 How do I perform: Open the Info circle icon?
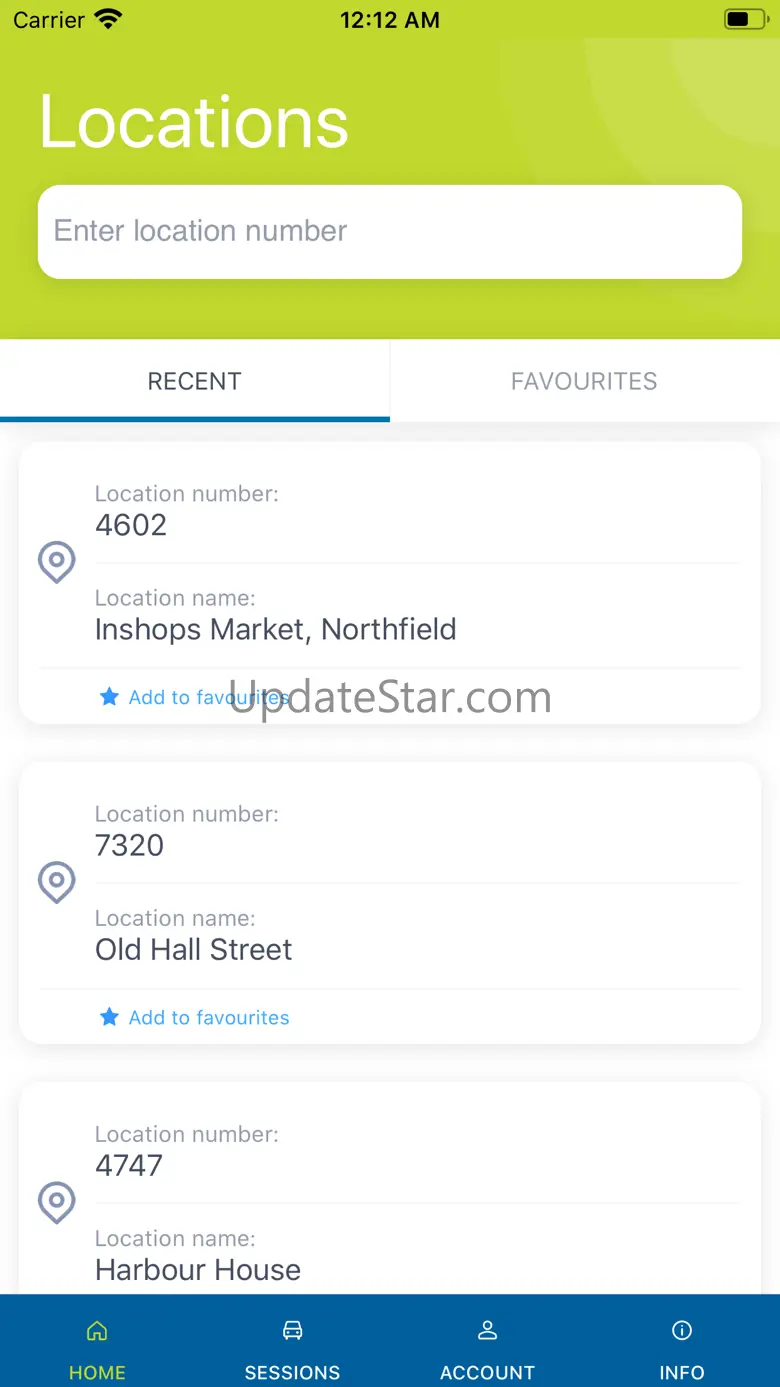(x=682, y=1331)
